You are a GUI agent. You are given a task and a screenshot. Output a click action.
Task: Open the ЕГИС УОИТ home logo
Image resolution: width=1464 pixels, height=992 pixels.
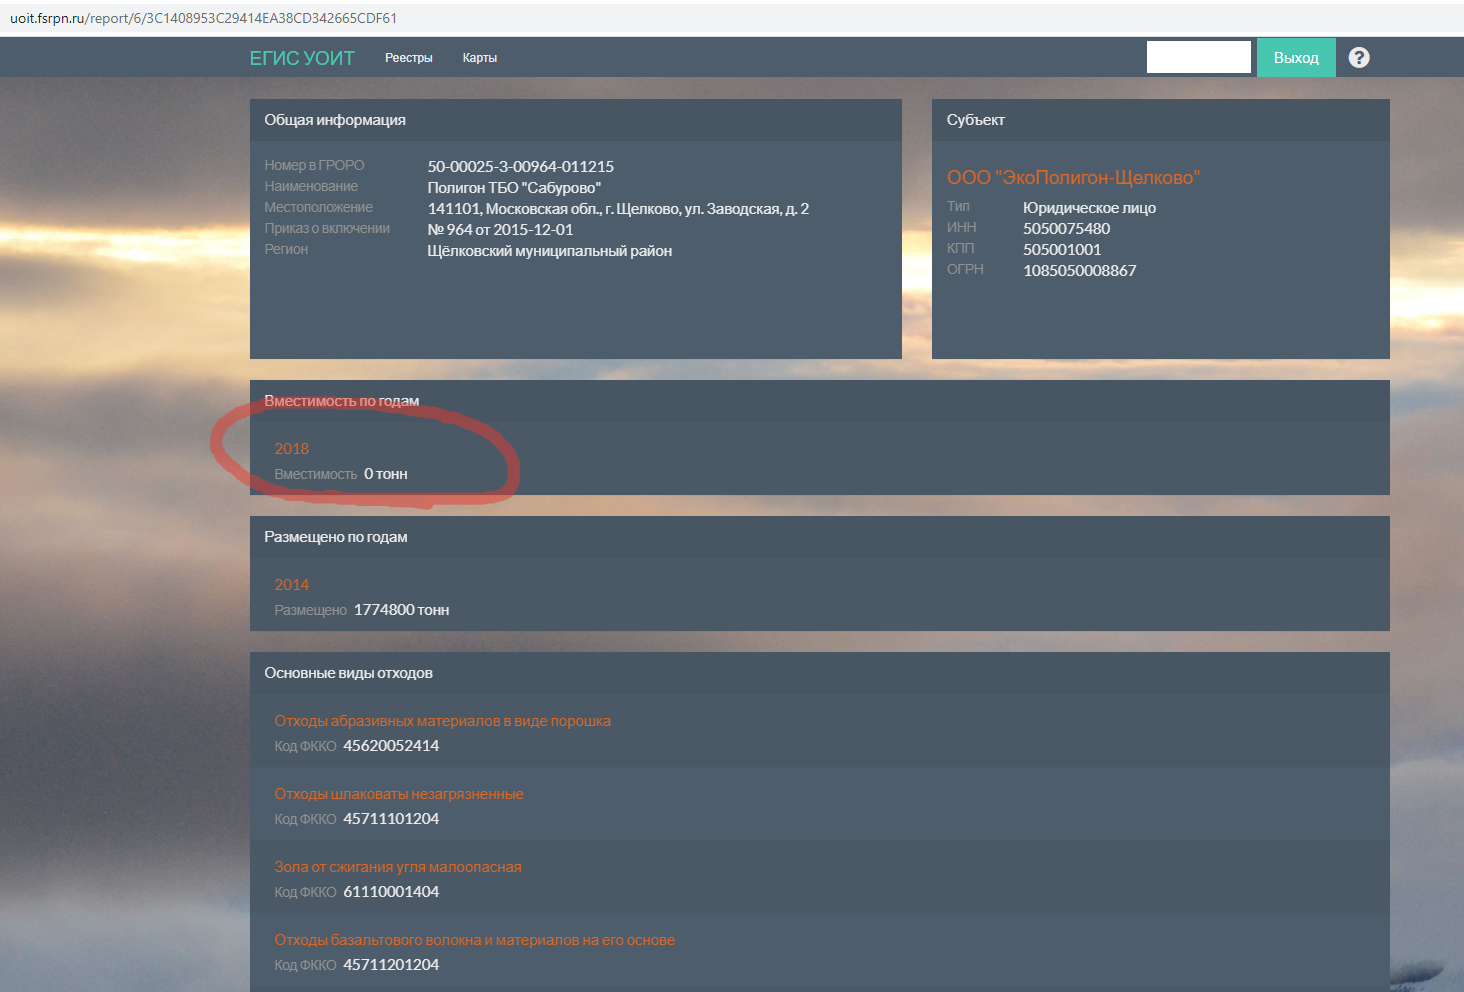coord(302,58)
